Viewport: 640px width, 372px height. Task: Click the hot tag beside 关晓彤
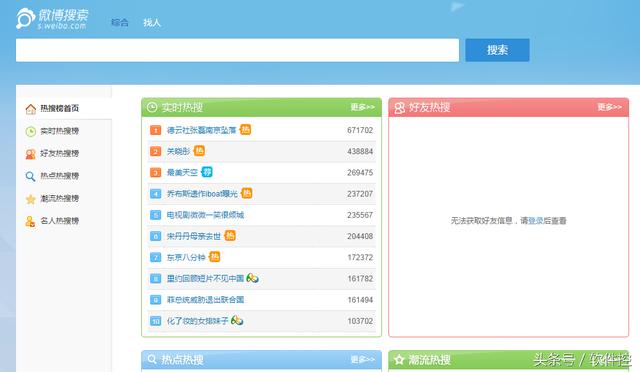[x=199, y=151]
